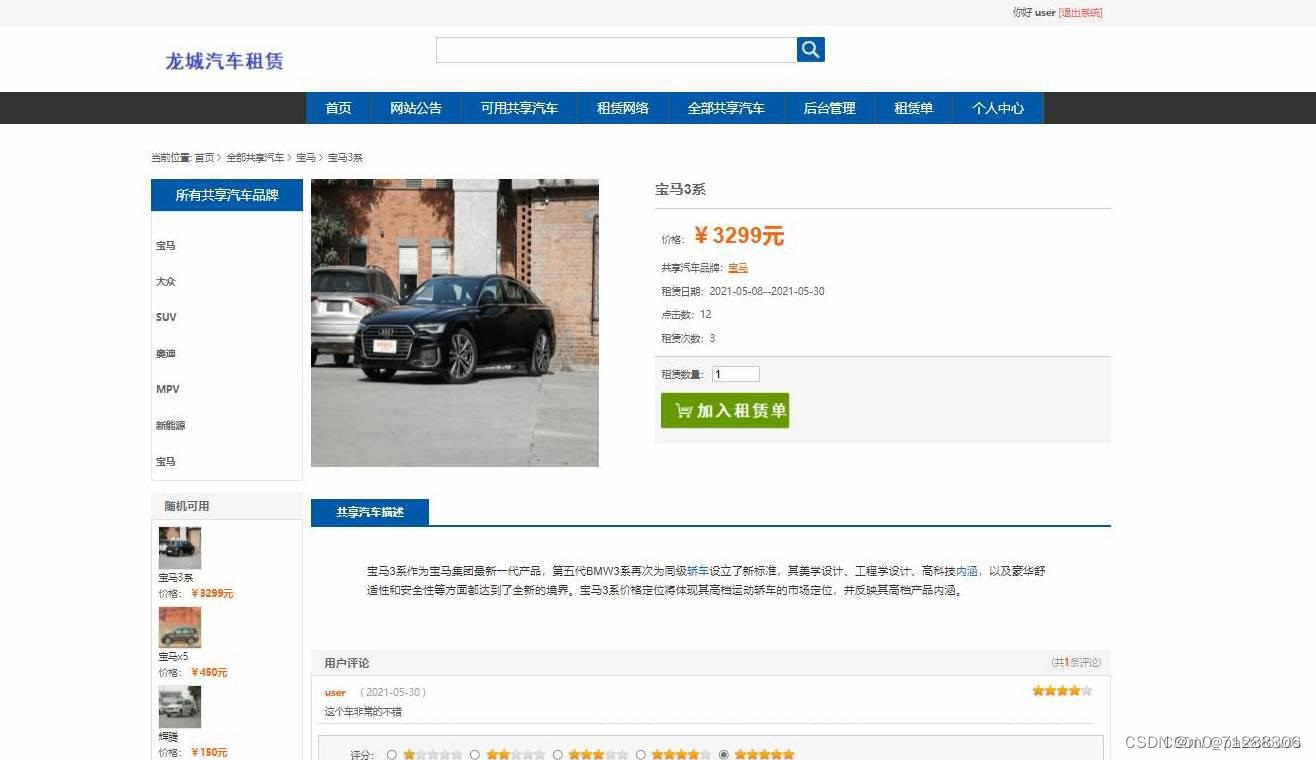Click the ￥3299元 price text
Viewport: 1316px width, 760px height.
[739, 236]
